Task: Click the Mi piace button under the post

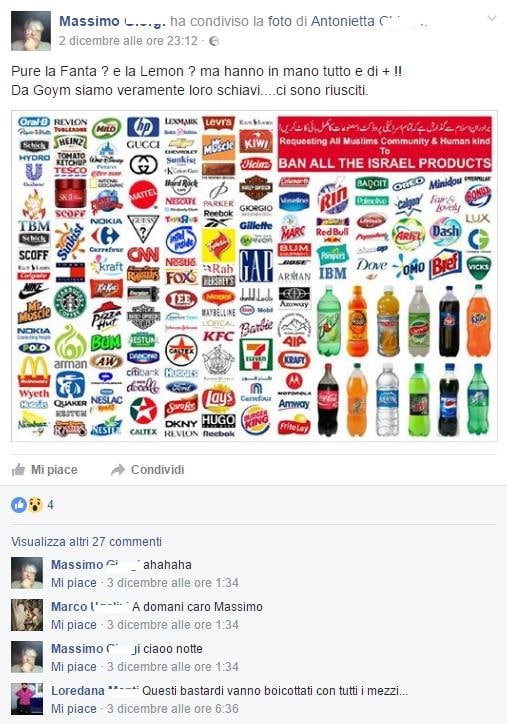Action: [45, 470]
